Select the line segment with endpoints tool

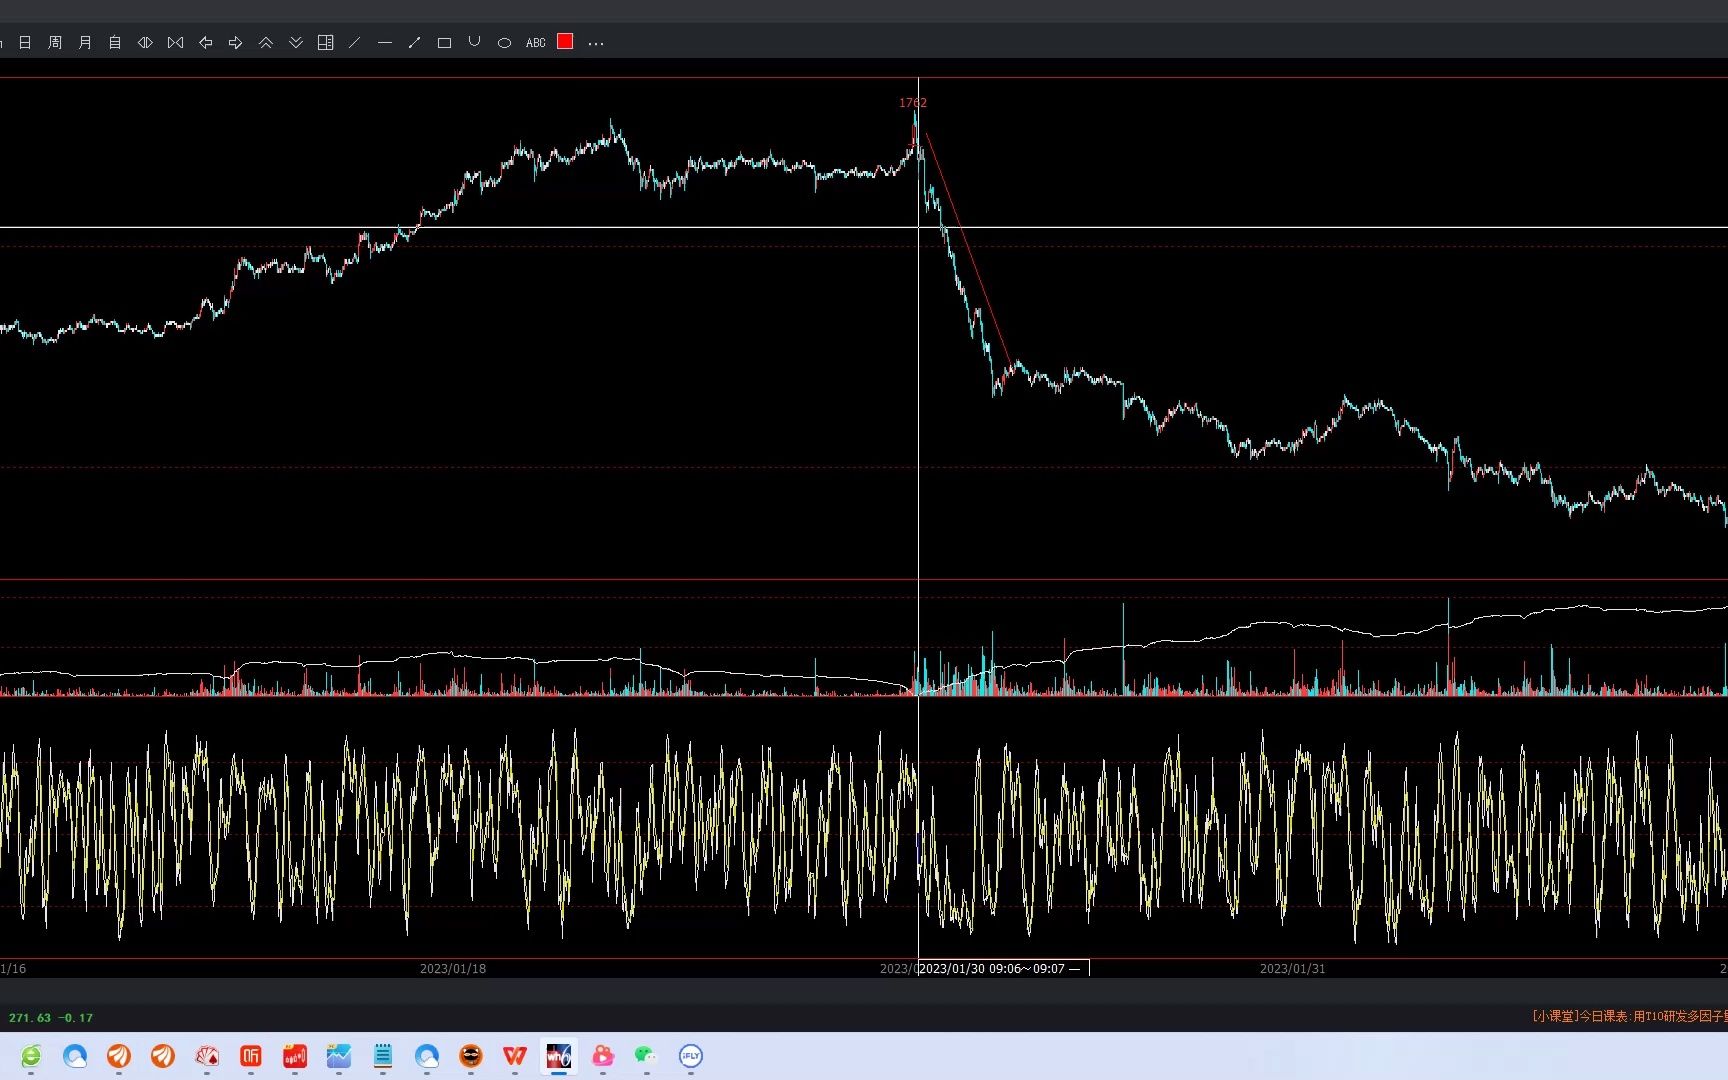[x=414, y=43]
